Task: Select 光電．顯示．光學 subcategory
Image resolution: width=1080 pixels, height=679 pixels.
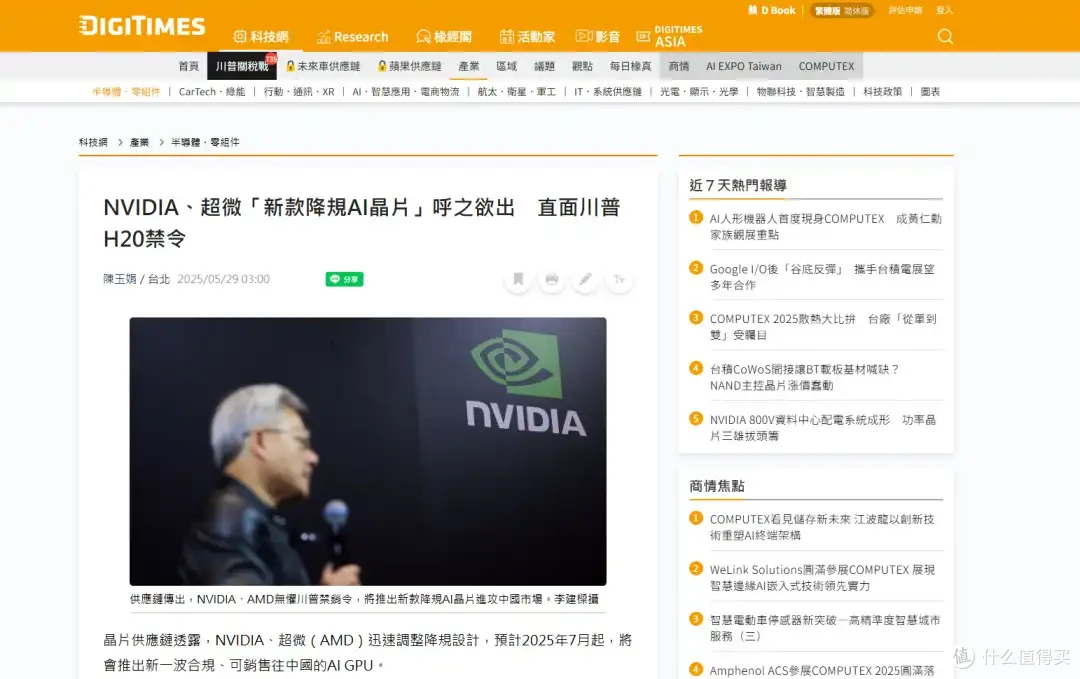Action: pos(699,92)
